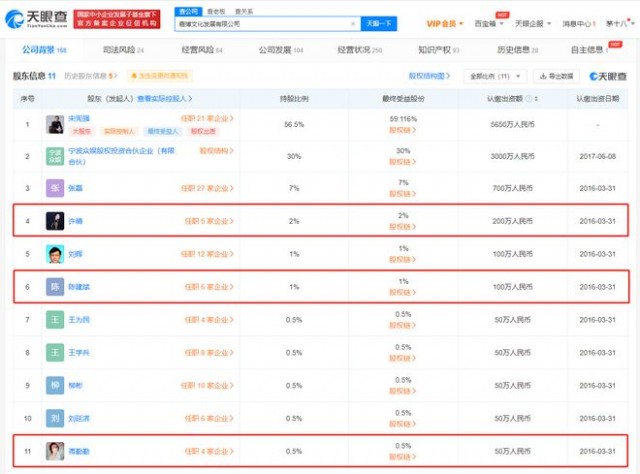
Task: Expand 任职 12 家企业 in row 5
Action: click(x=207, y=254)
